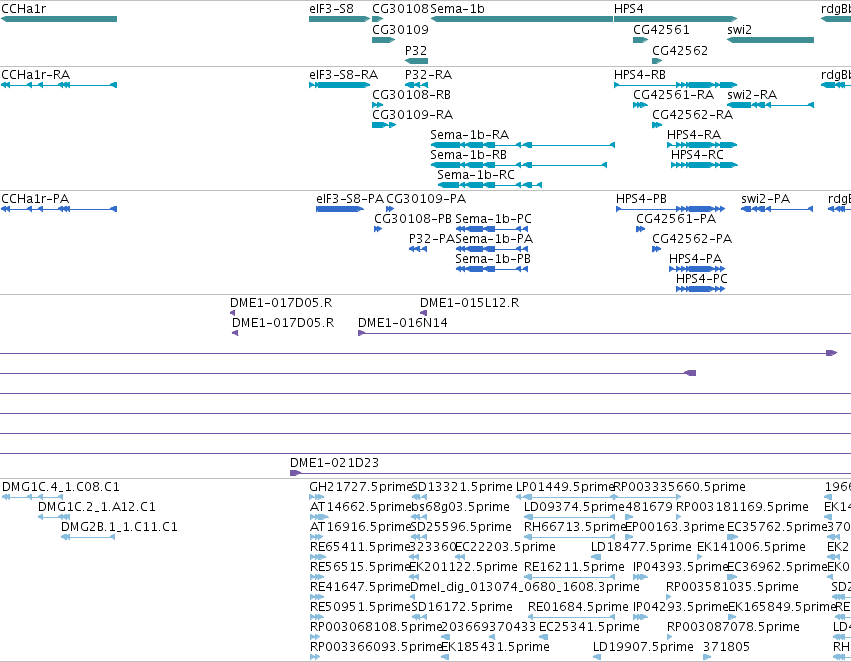Open the CCHa1r-PA protein label
851x662 pixels.
[35, 199]
